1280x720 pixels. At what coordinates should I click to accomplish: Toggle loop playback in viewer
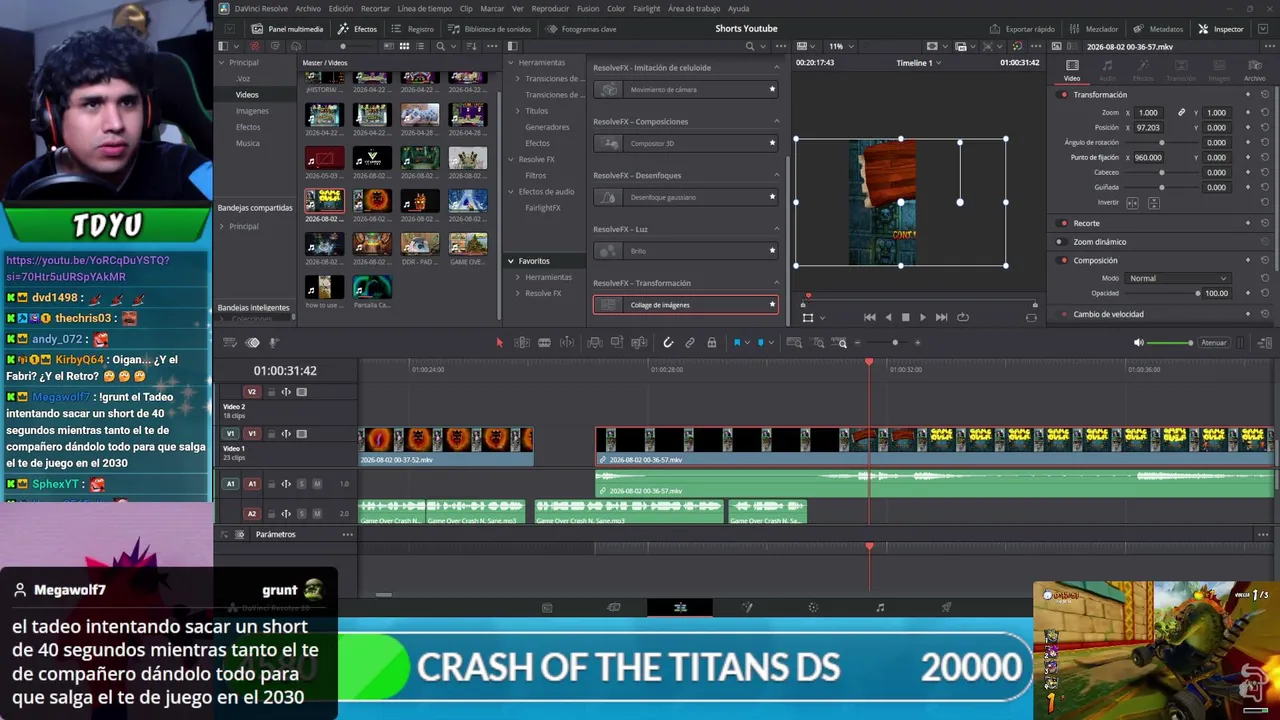[x=963, y=317]
